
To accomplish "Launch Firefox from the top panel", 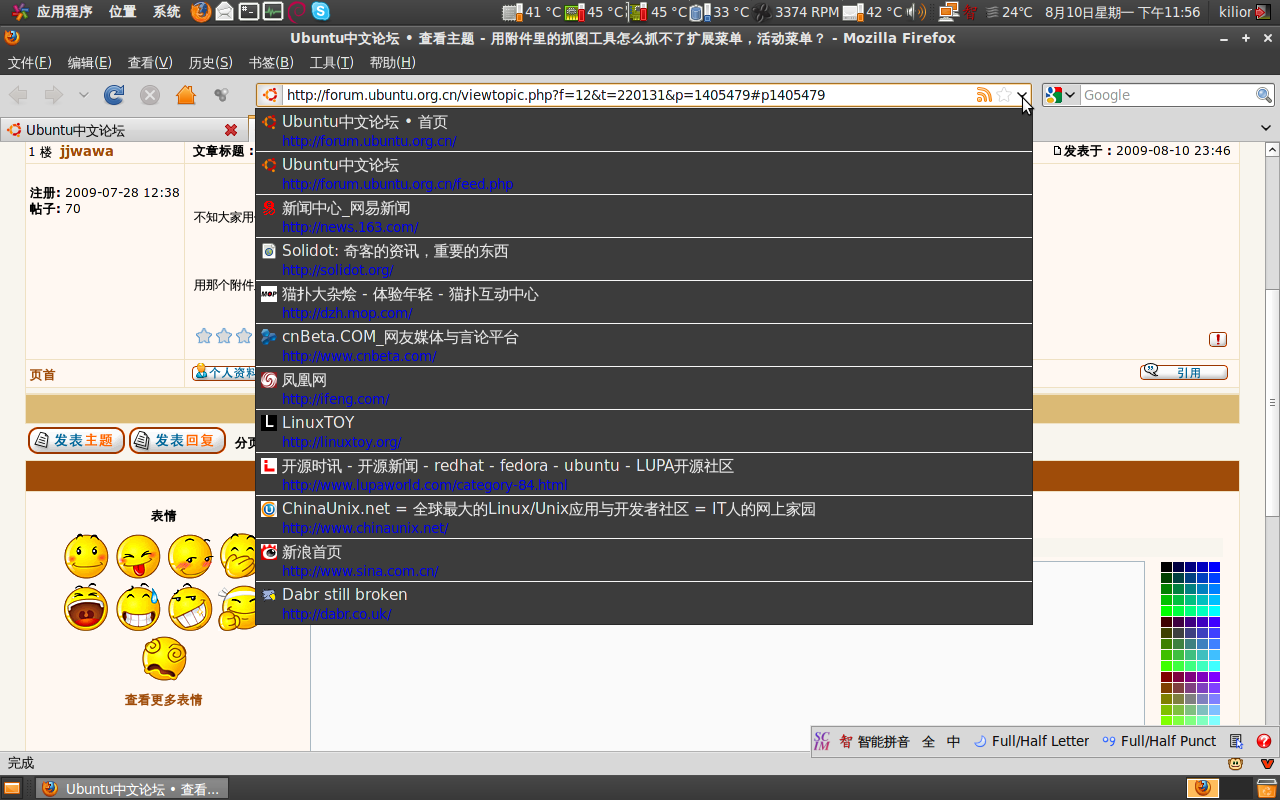I will click(201, 12).
